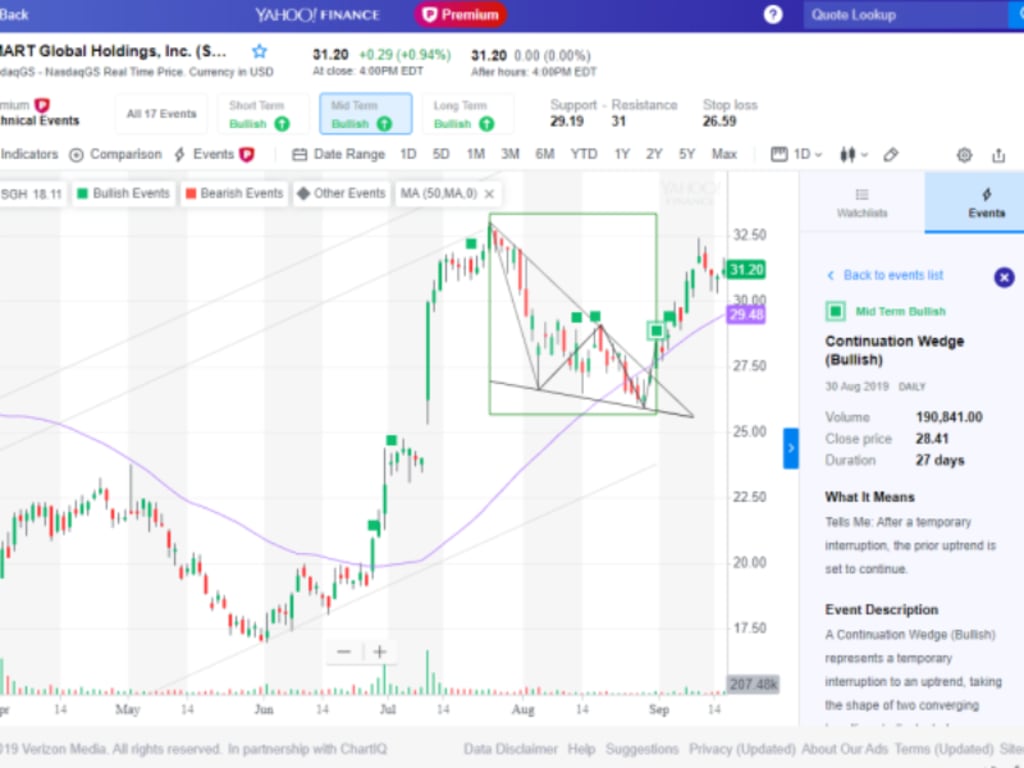This screenshot has width=1024, height=768.
Task: Toggle Bearish Events legend filter
Action: (x=234, y=193)
